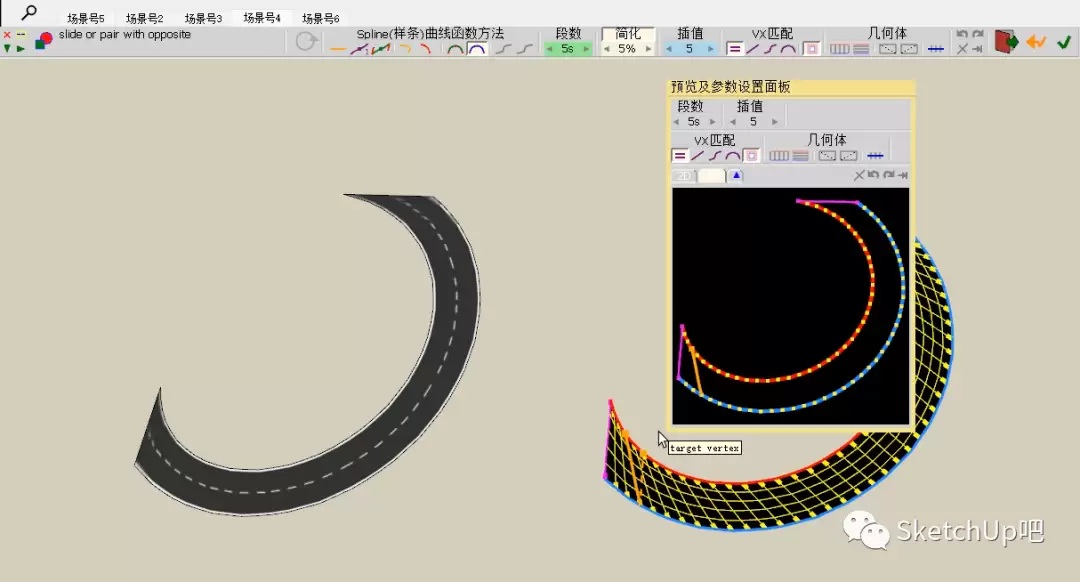
Task: Switch to scene tab 场景号3
Action: pyautogui.click(x=203, y=18)
